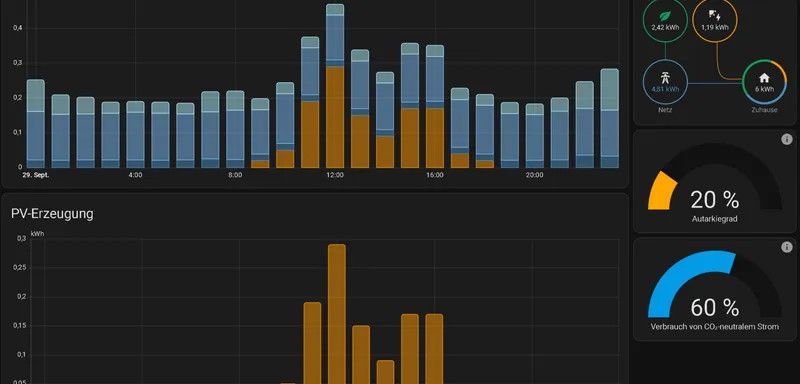Open info icon on the CO₂-neutralem Strom card
Viewport: 800px width, 384px height.
pyautogui.click(x=786, y=247)
